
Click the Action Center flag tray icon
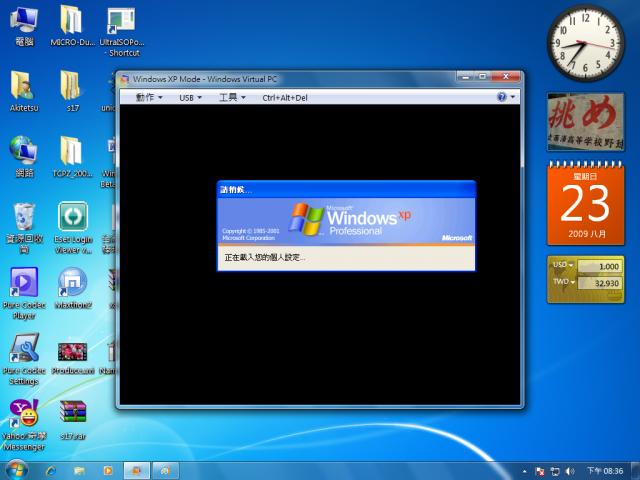click(540, 471)
